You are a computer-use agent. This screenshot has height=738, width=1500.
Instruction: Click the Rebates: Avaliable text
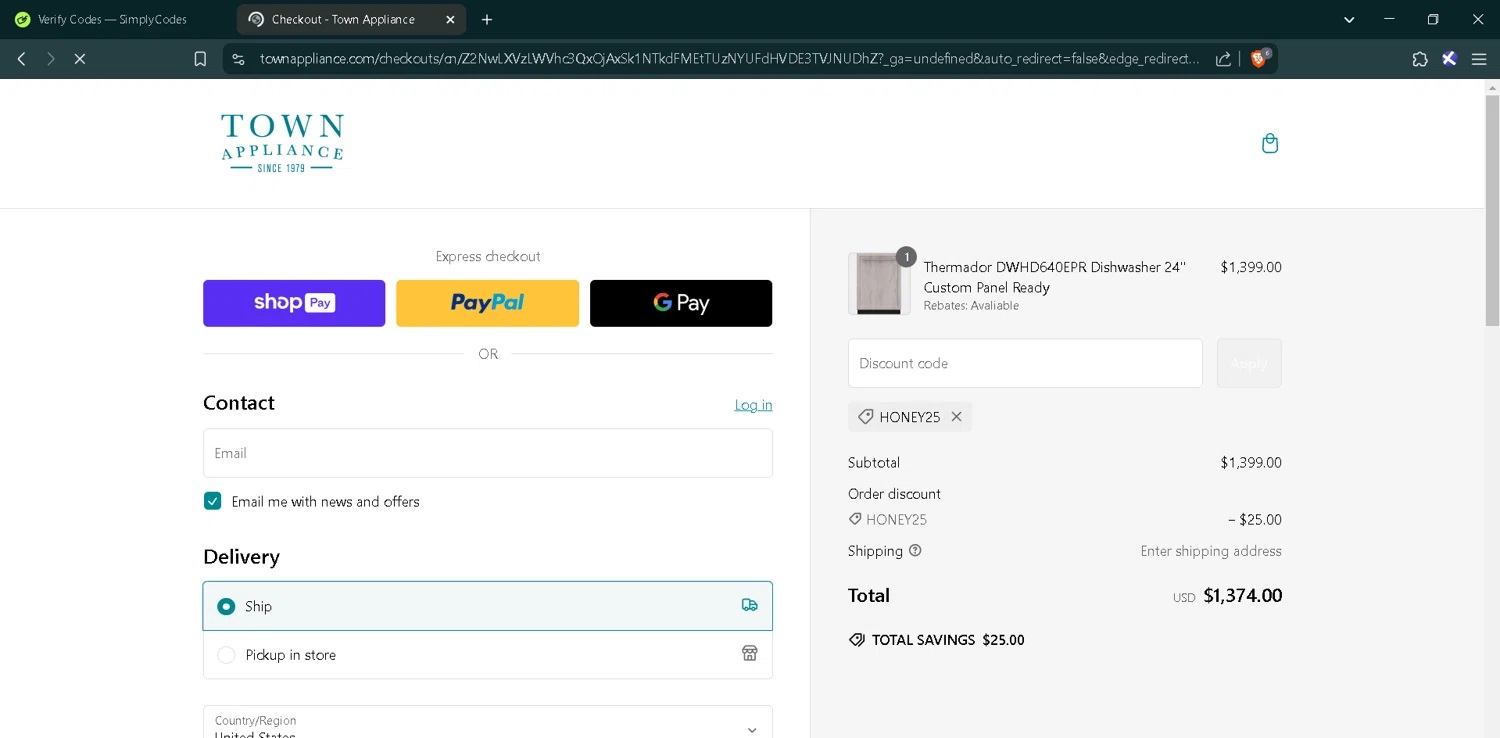[x=971, y=306]
